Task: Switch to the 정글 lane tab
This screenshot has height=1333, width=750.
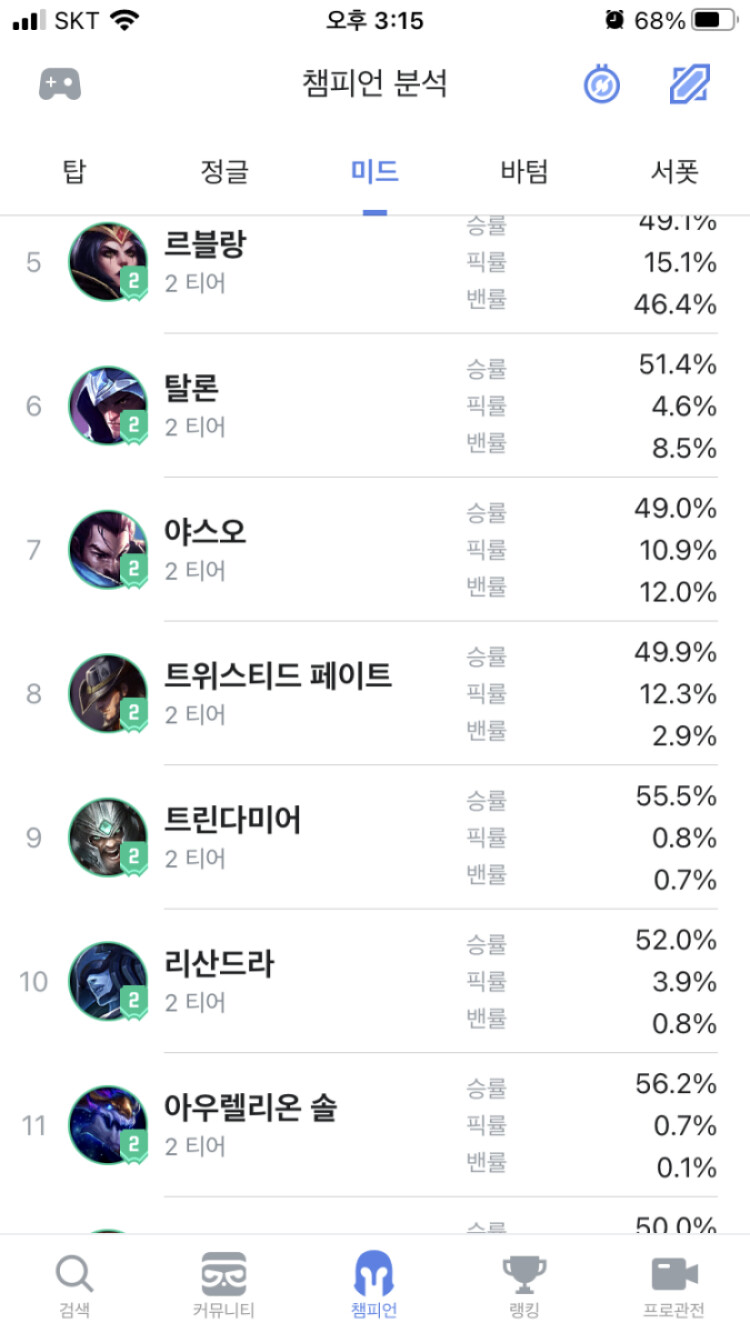Action: [x=224, y=172]
